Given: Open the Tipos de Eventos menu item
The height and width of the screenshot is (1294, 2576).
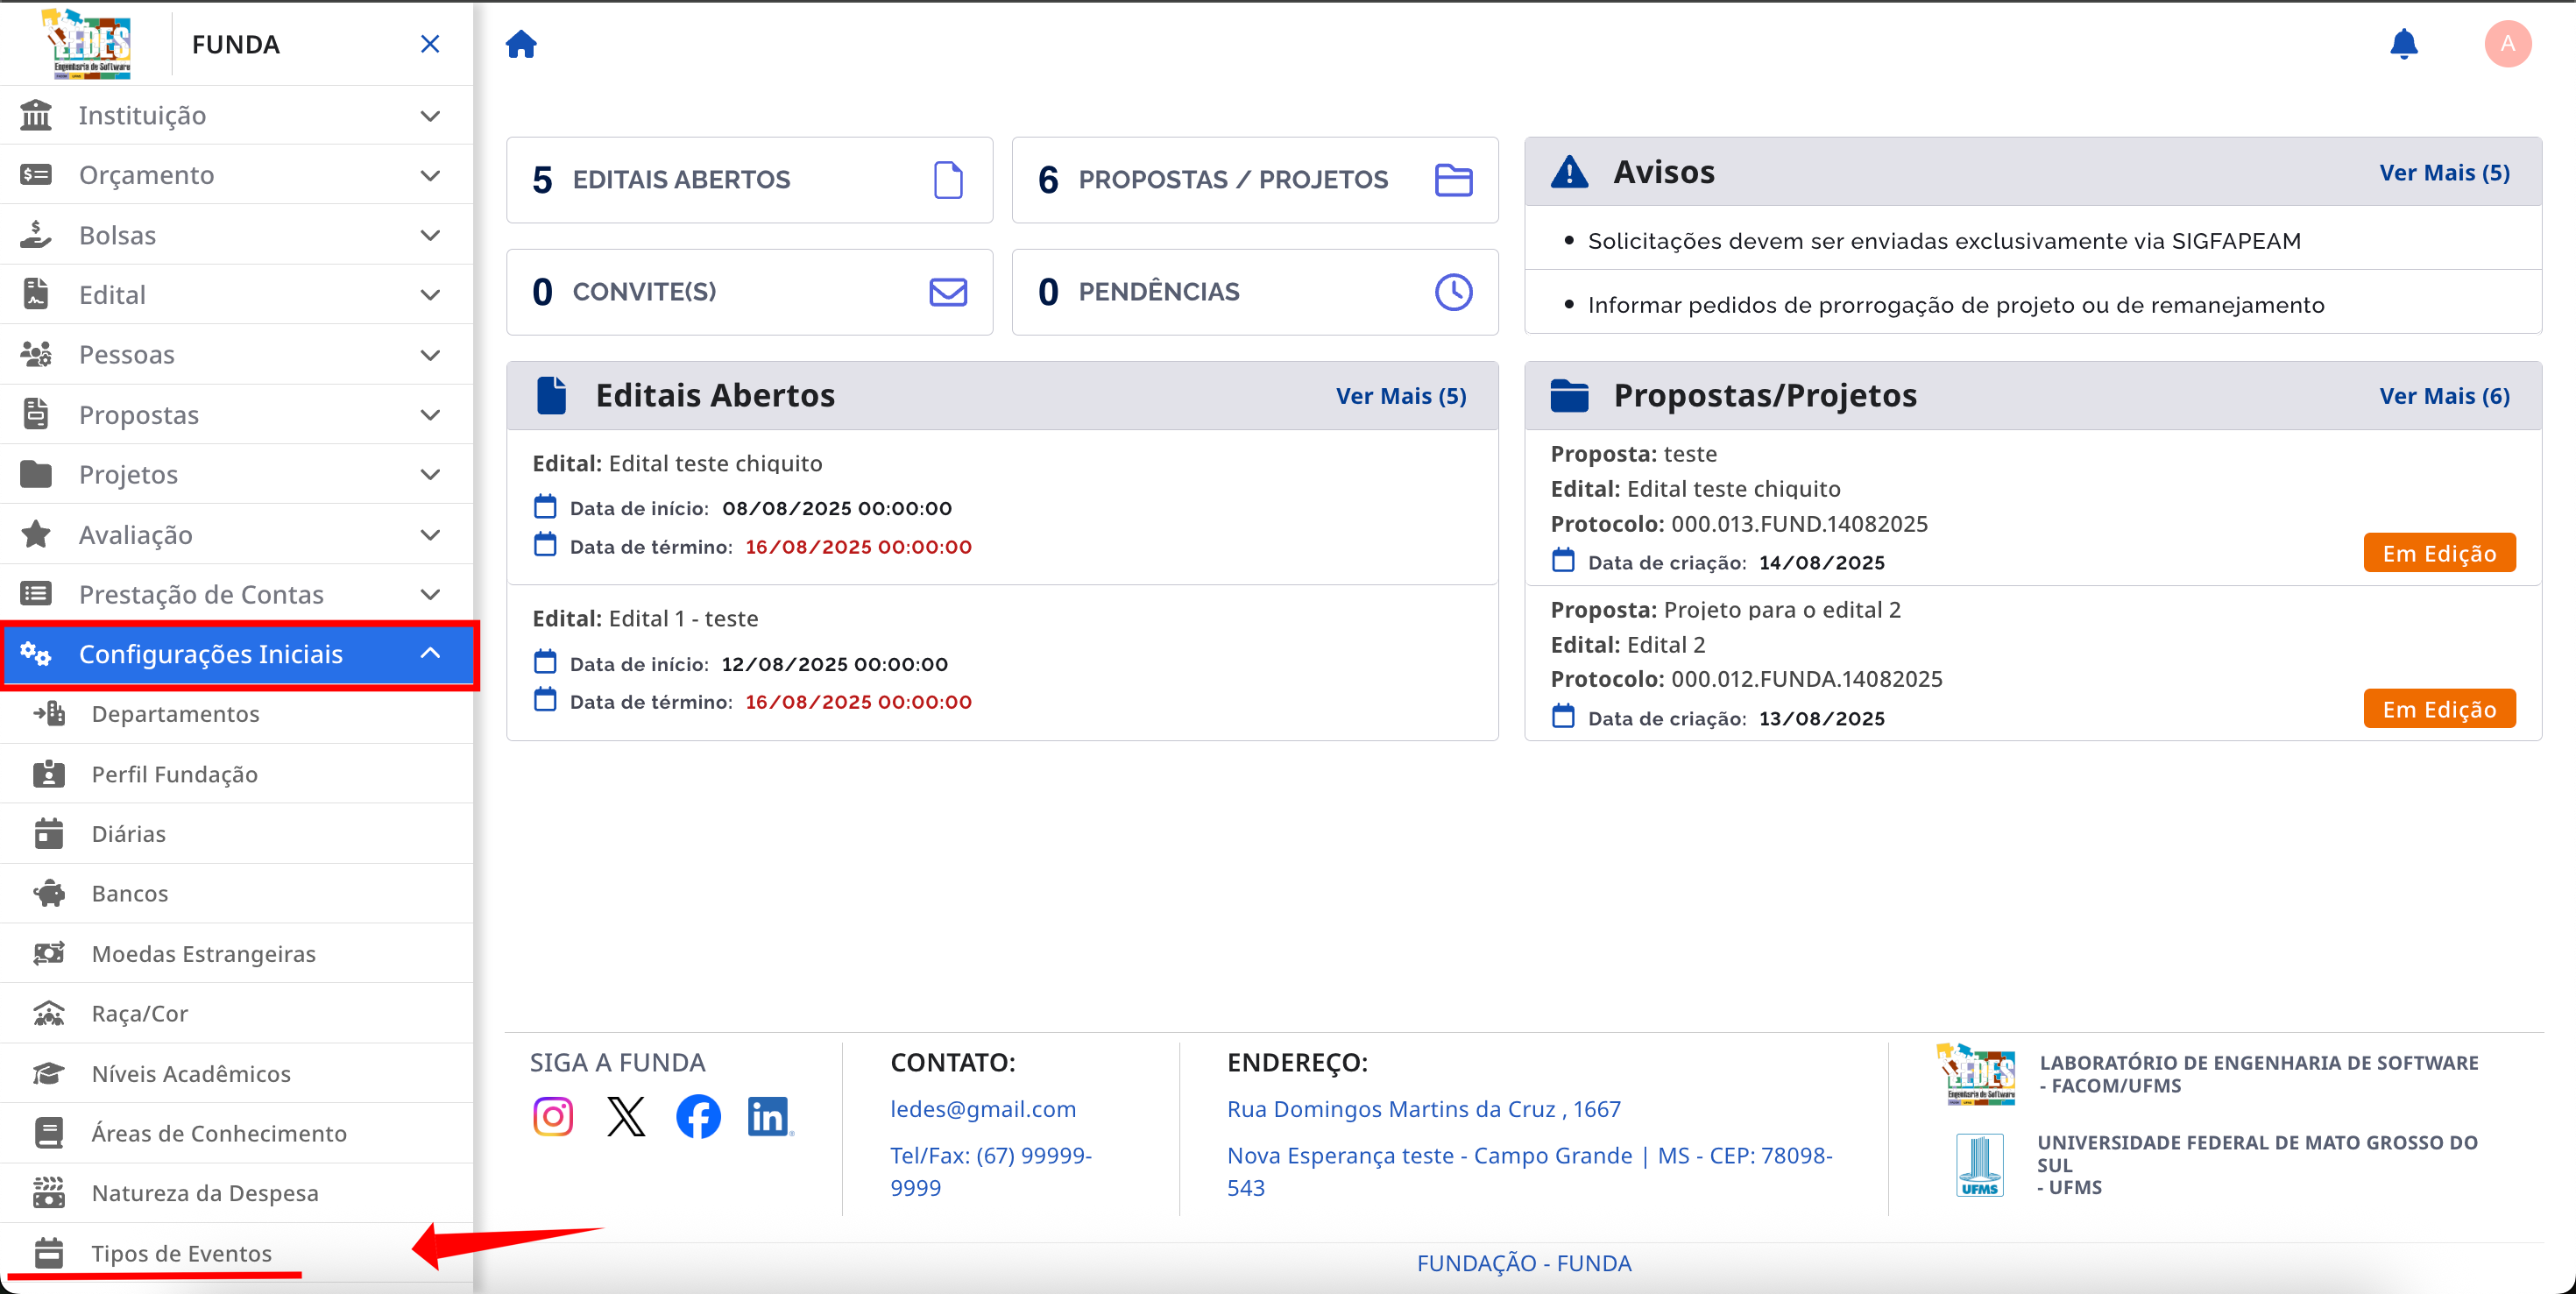Looking at the screenshot, I should (x=181, y=1252).
